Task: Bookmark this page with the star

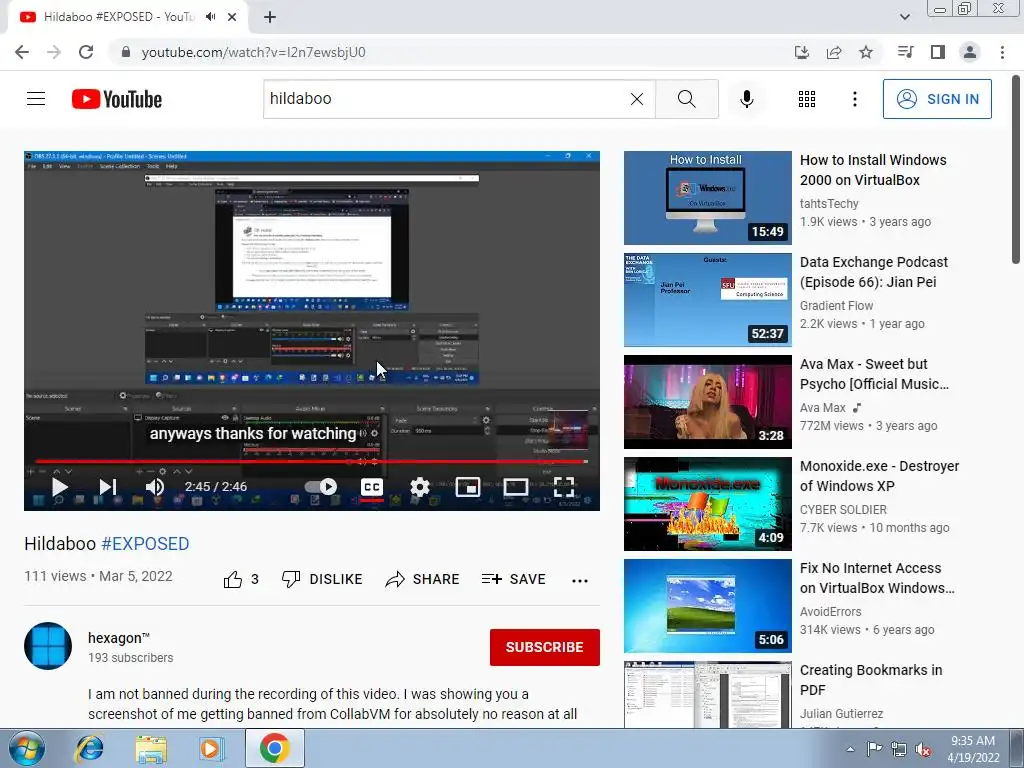Action: pos(866,52)
